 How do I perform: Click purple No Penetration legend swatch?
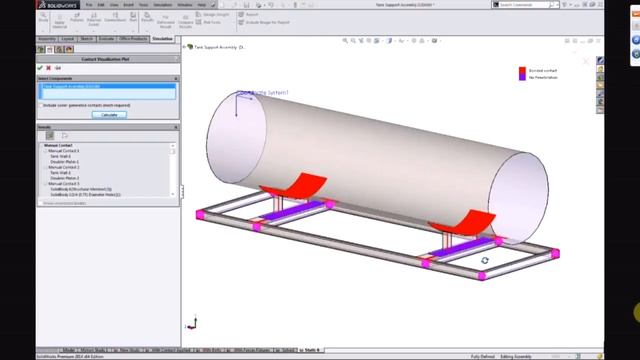pyautogui.click(x=522, y=77)
